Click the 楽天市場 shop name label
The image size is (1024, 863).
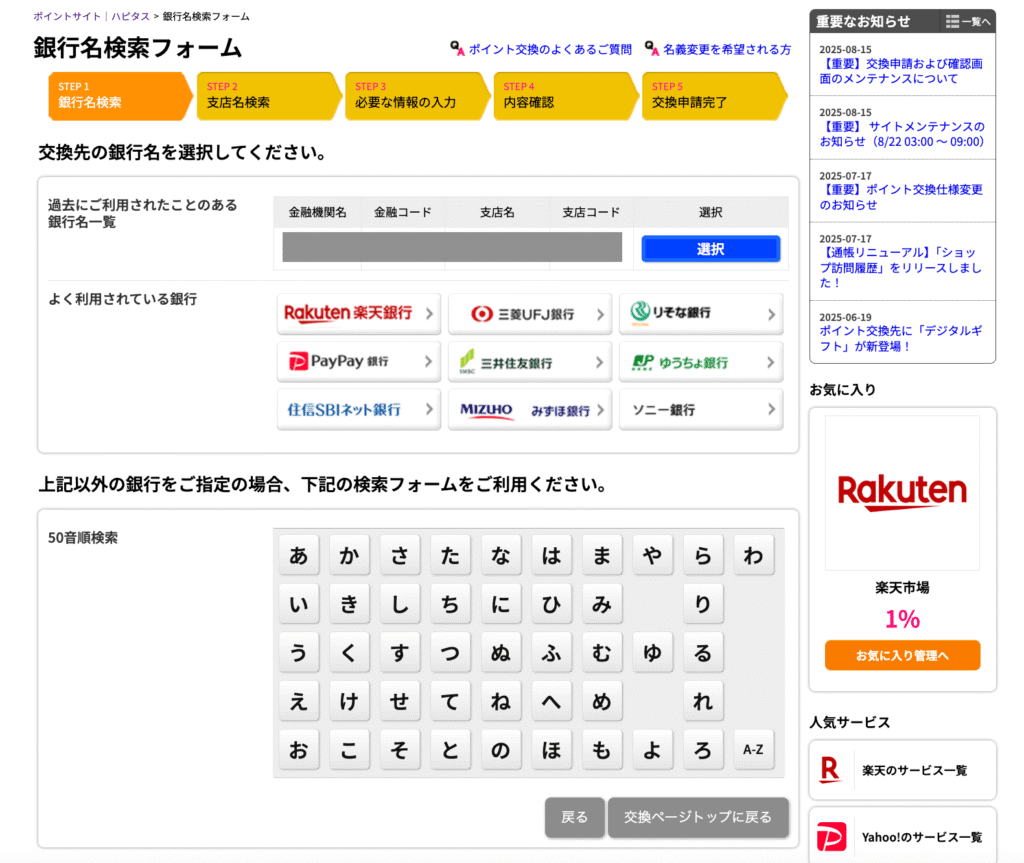click(902, 588)
